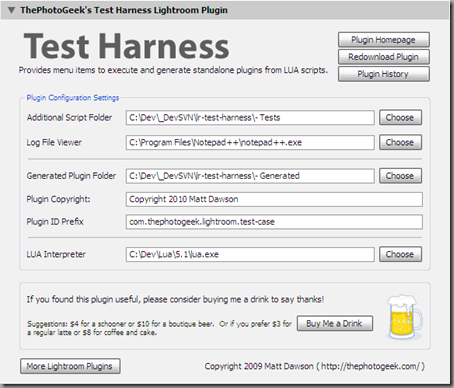Choose the Generated Plugin Folder
Image resolution: width=454 pixels, height=388 pixels.
point(400,176)
